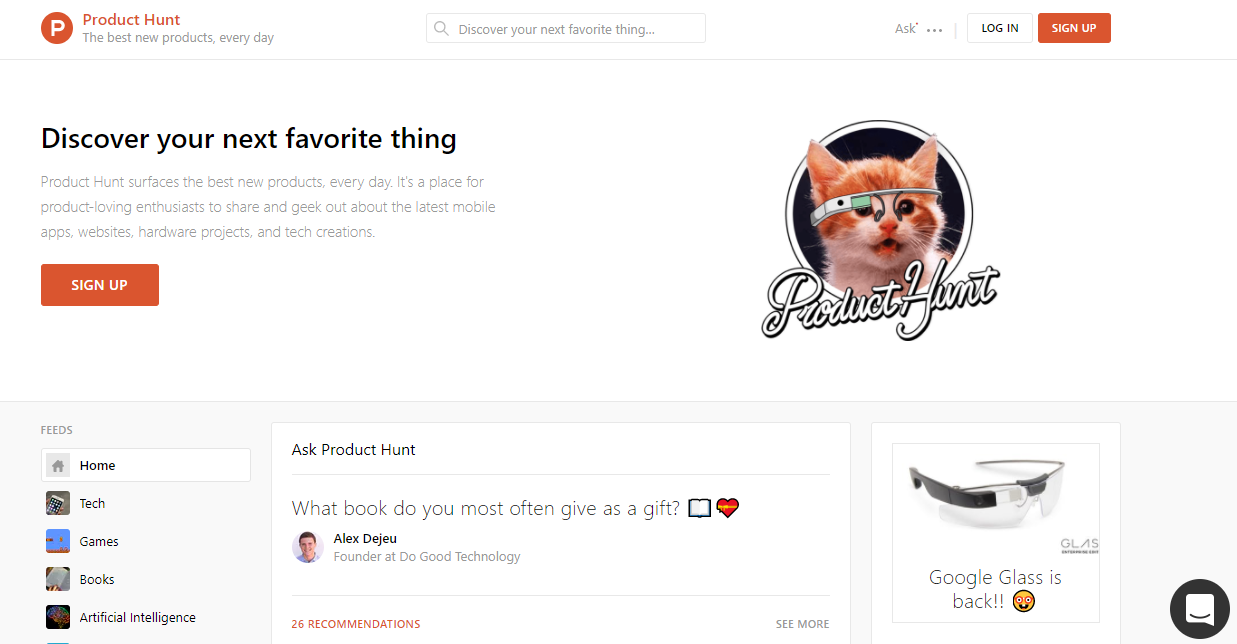The height and width of the screenshot is (644, 1237).
Task: View the 26 recommendations link
Action: pos(356,624)
